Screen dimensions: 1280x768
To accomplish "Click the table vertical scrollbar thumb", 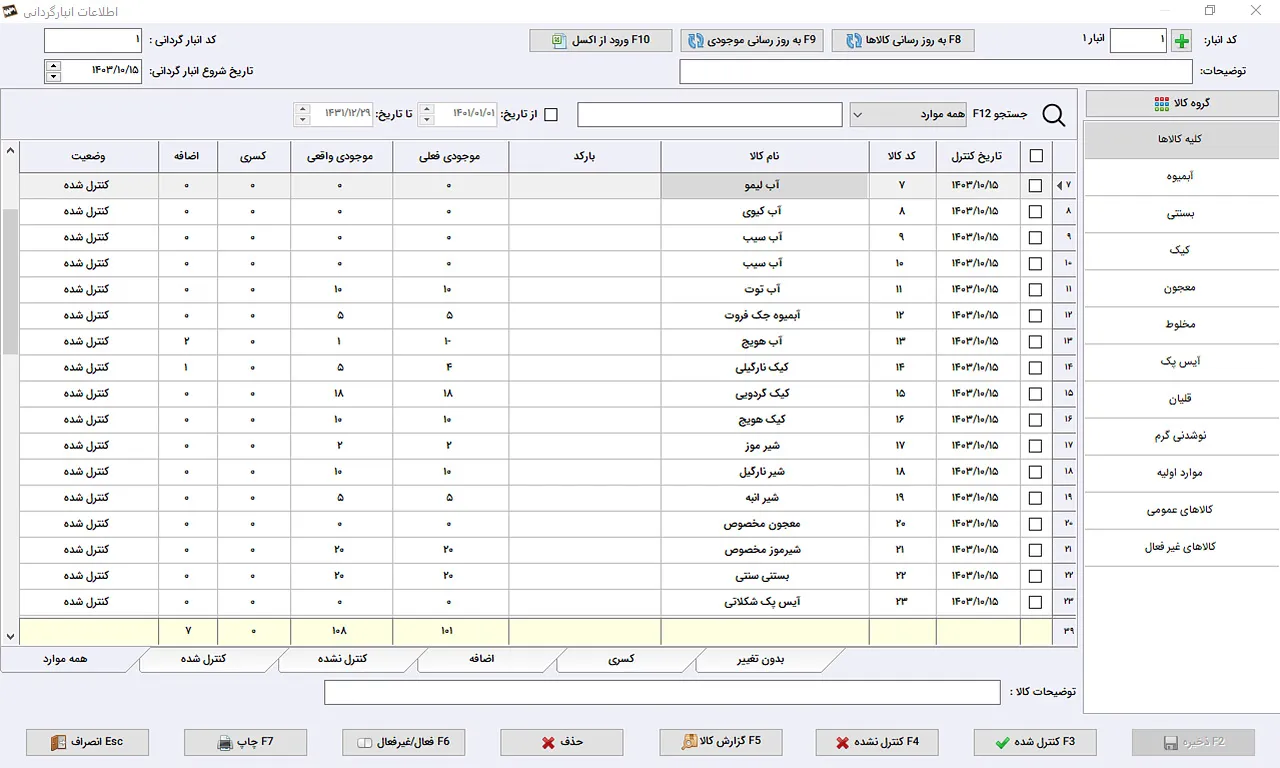I will (10, 282).
